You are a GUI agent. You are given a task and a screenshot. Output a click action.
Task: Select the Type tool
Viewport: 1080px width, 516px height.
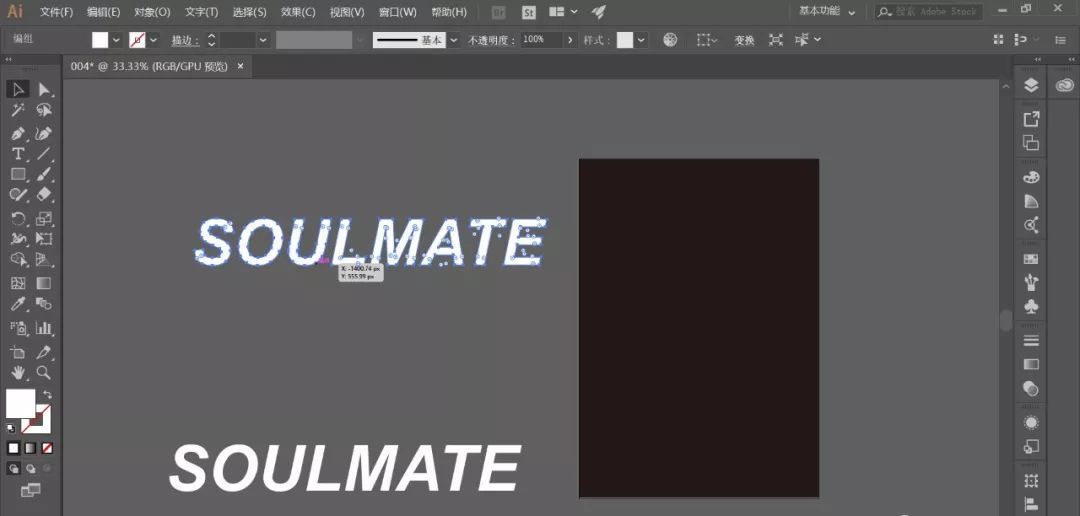tap(18, 154)
